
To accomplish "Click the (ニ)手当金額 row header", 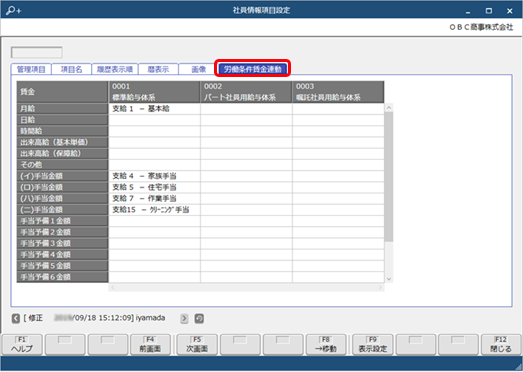I will pyautogui.click(x=62, y=210).
